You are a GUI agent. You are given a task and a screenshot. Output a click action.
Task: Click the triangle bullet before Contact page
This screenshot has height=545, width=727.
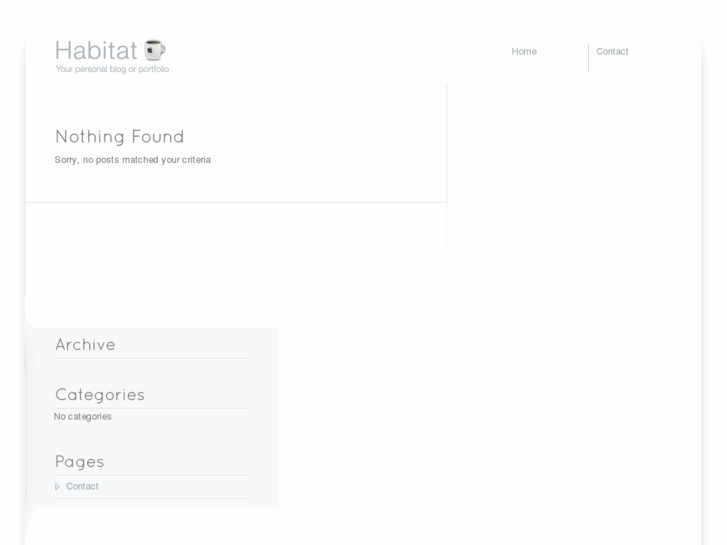pyautogui.click(x=57, y=487)
